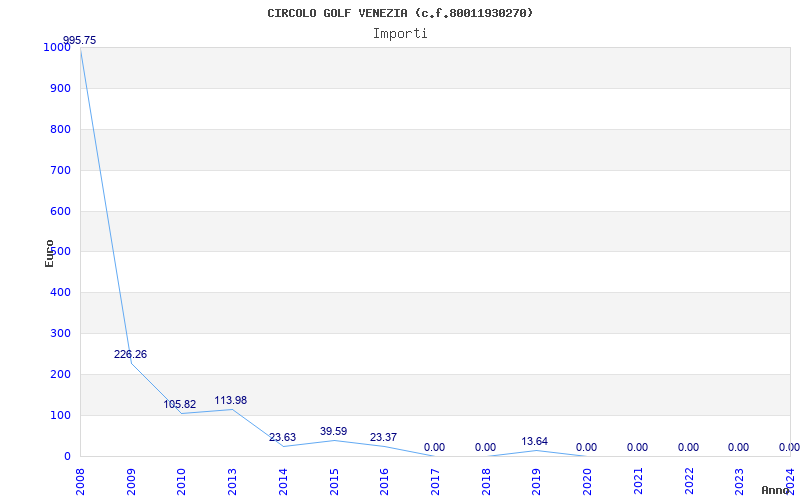Select the 0.00 value for year 2023
800x500 pixels.
click(x=738, y=447)
